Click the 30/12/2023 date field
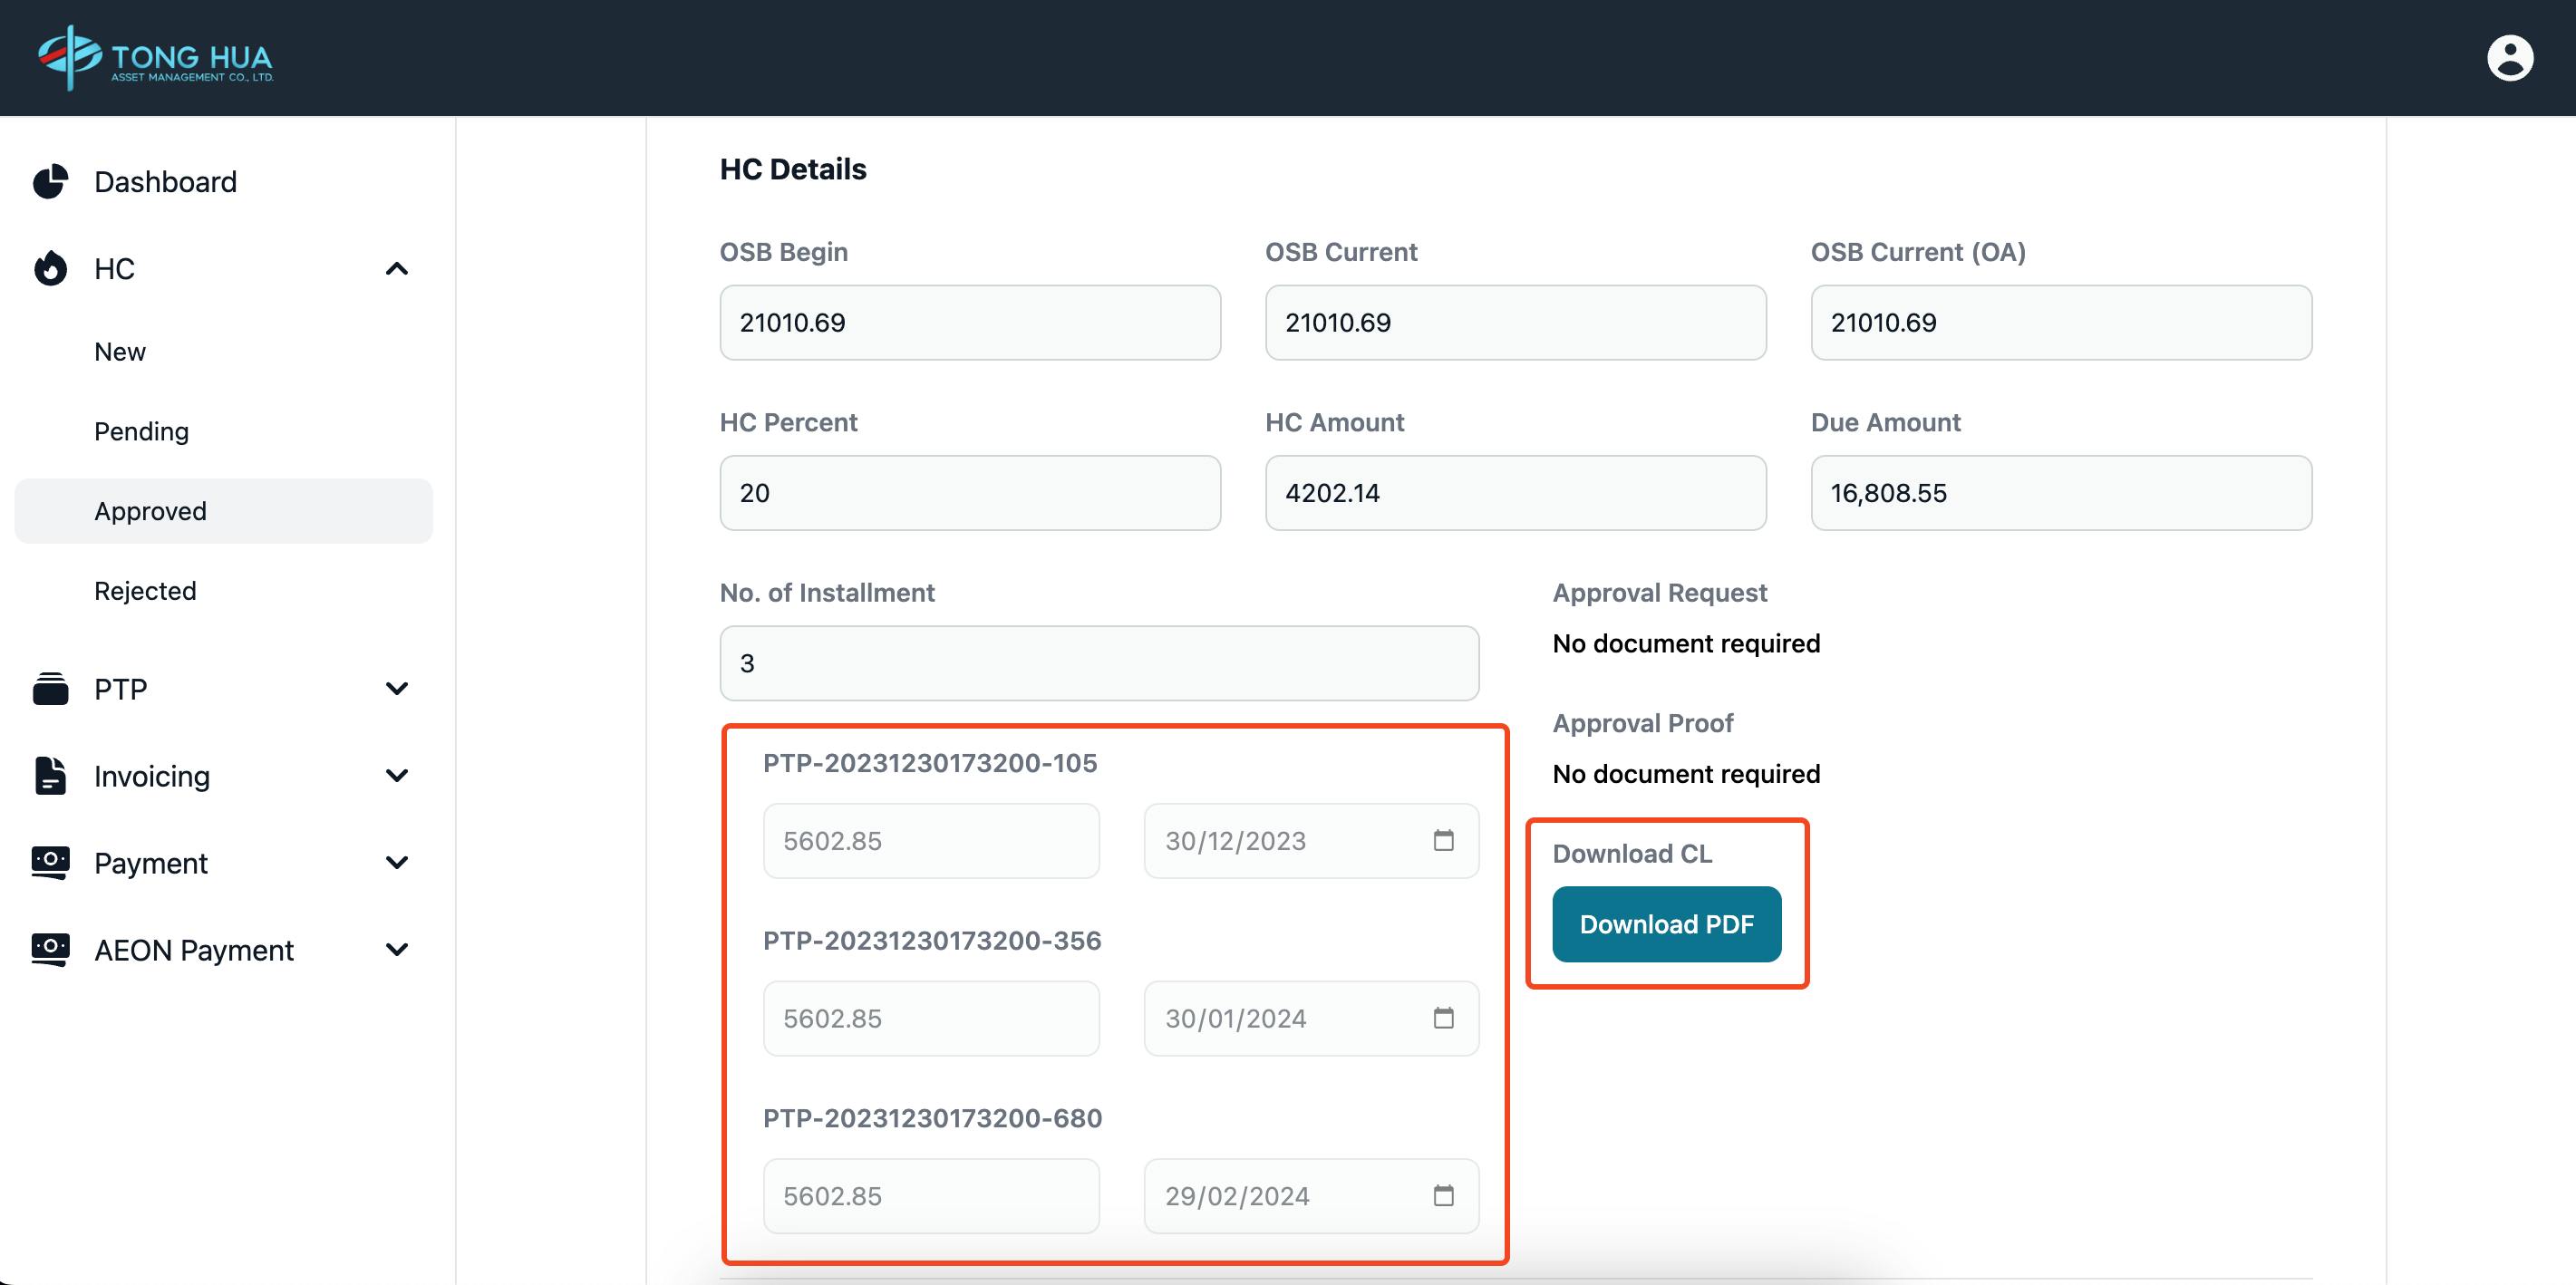This screenshot has height=1285, width=2576. 1311,841
